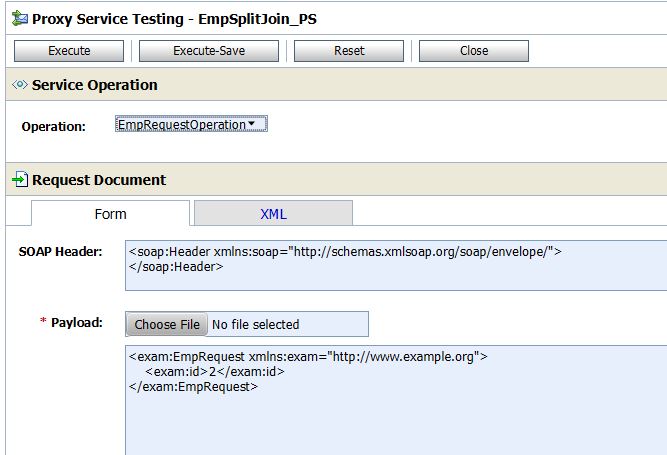Click the Request Document section heading
Screen dimensions: 667x455
(x=99, y=180)
